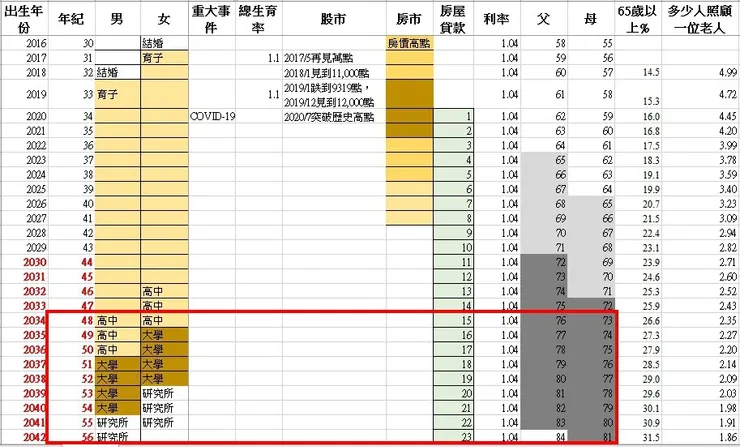The height and width of the screenshot is (447, 740).
Task: Click the 2017/5再見萬點 stock note
Action: [x=334, y=58]
